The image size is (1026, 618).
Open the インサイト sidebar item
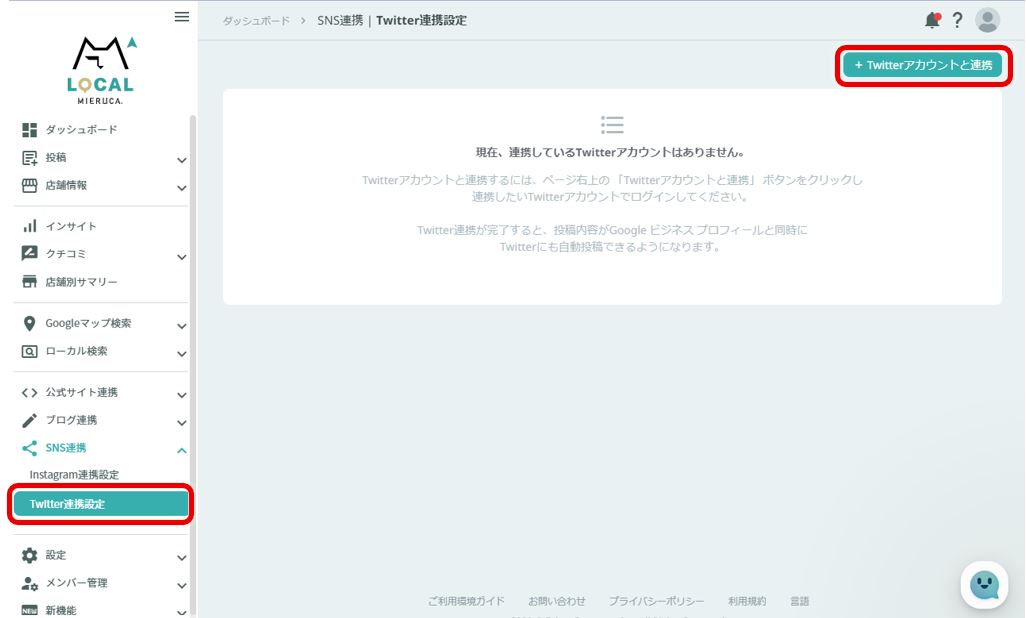(x=71, y=227)
